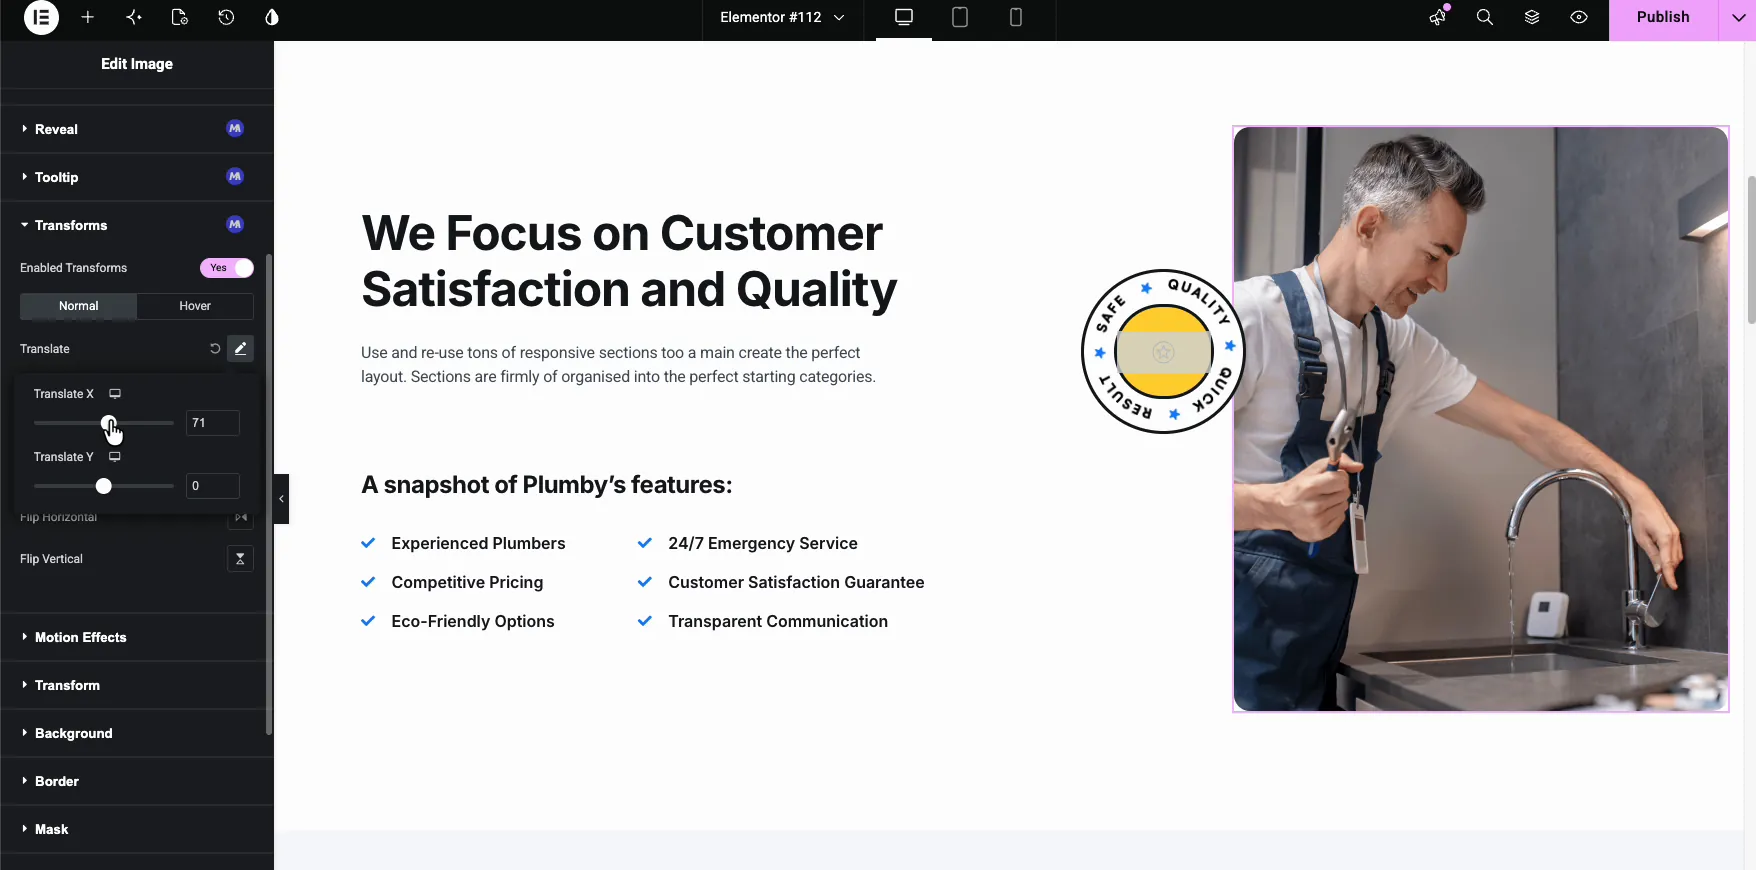Open the Elementor #112 page title menu
Image resolution: width=1756 pixels, height=870 pixels.
click(782, 17)
